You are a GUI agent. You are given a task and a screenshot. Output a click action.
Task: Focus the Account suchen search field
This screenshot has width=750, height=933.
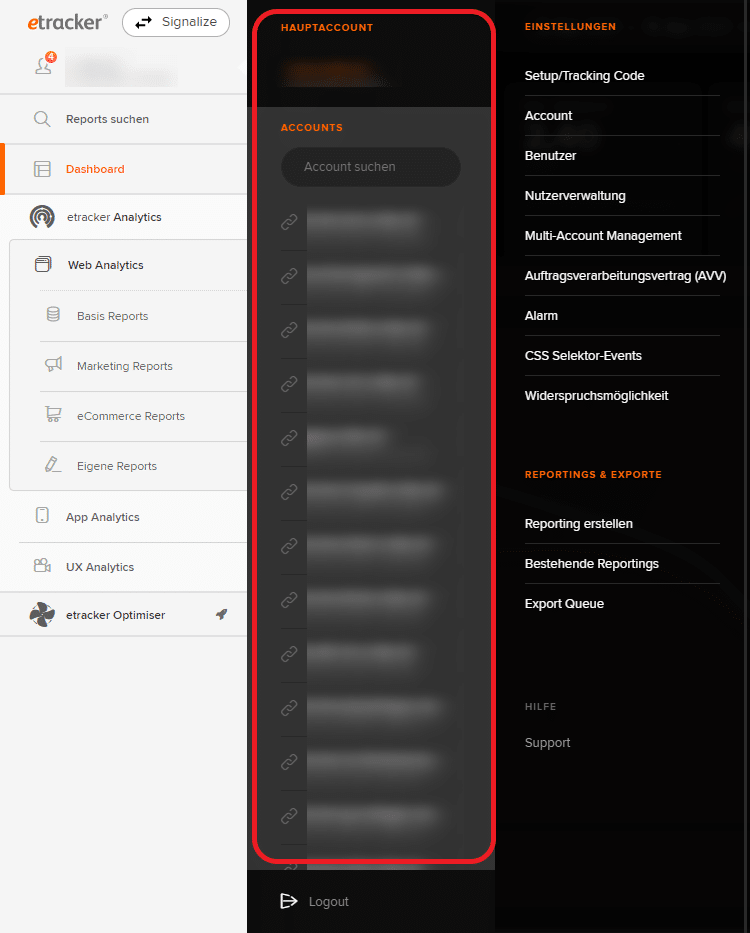pyautogui.click(x=370, y=167)
